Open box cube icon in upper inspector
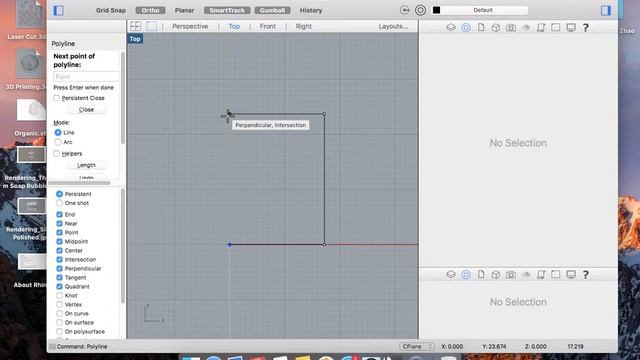Image resolution: width=640 pixels, height=360 pixels. tap(496, 27)
